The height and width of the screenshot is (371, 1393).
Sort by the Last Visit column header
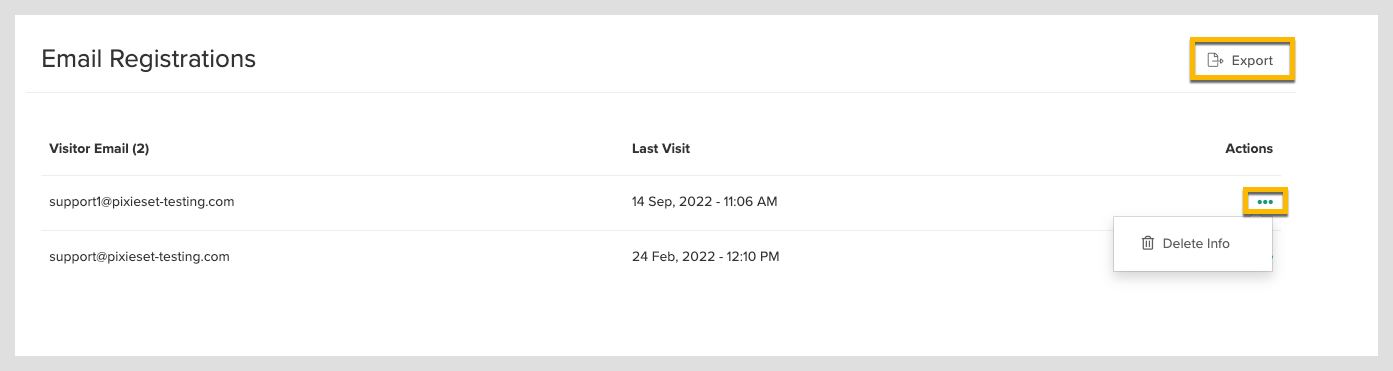661,148
